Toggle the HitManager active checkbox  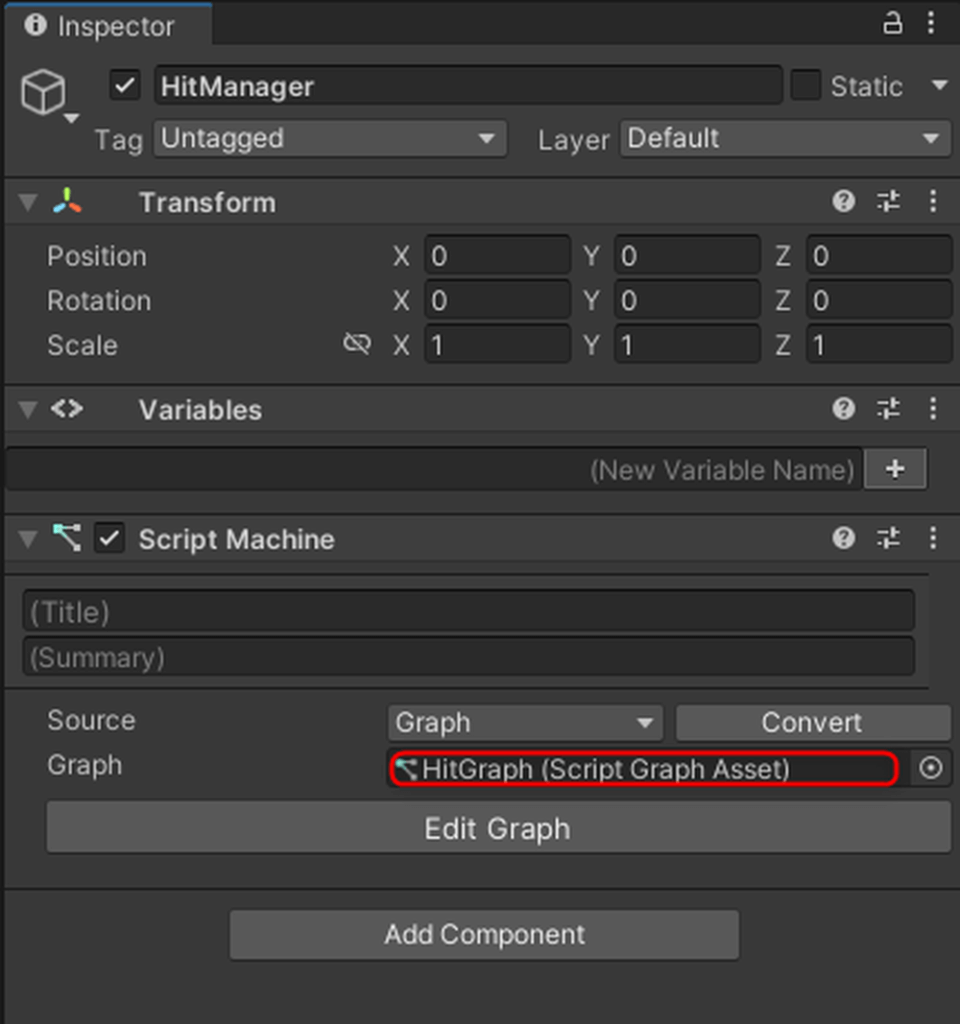click(124, 86)
